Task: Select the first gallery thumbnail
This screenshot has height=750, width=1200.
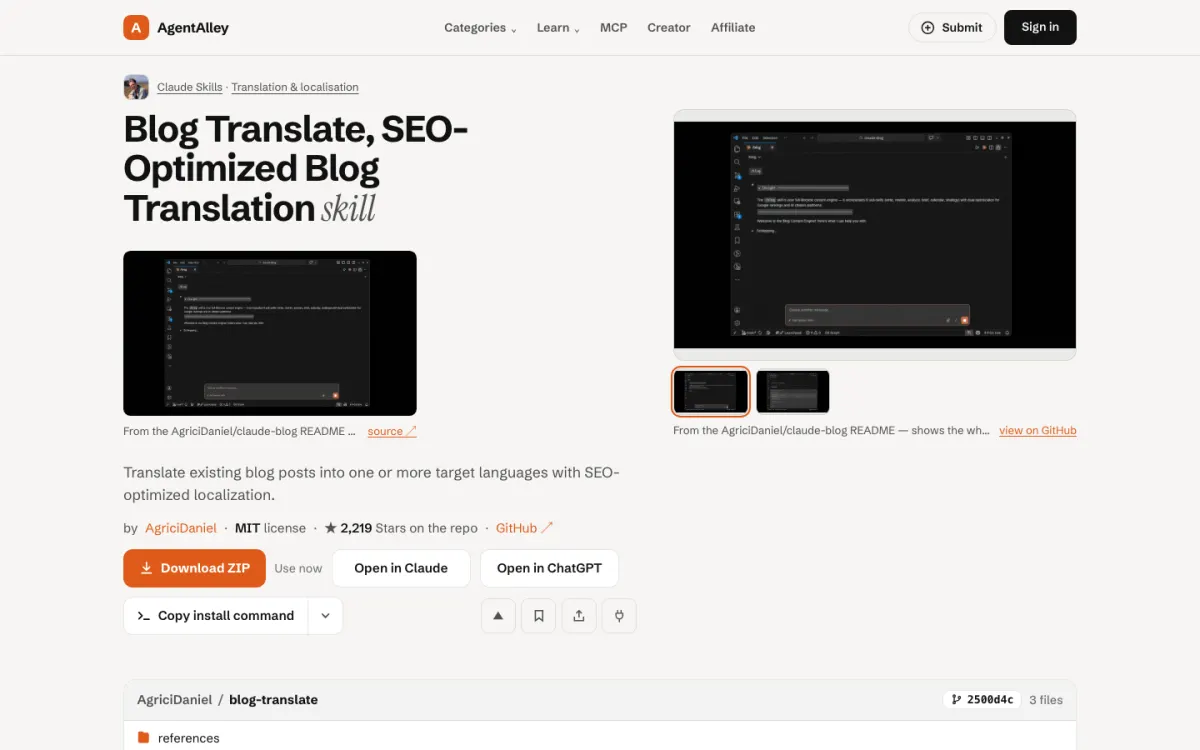Action: tap(711, 391)
